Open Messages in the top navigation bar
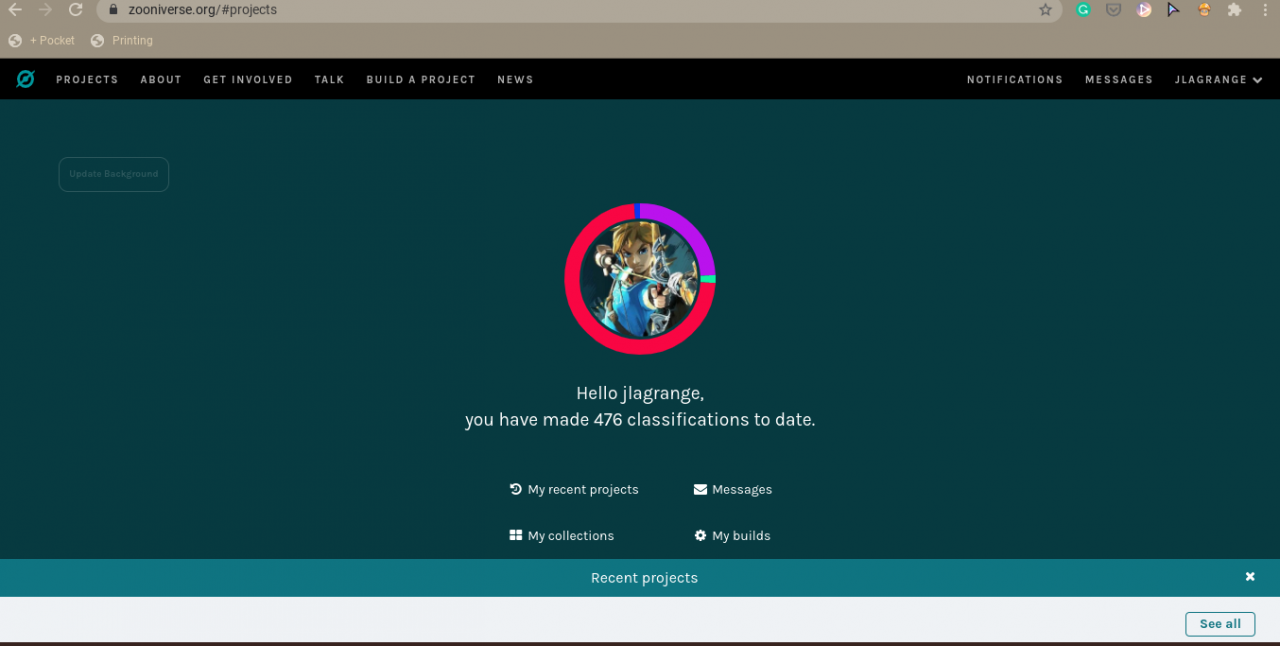Image resolution: width=1280 pixels, height=646 pixels. (1119, 79)
